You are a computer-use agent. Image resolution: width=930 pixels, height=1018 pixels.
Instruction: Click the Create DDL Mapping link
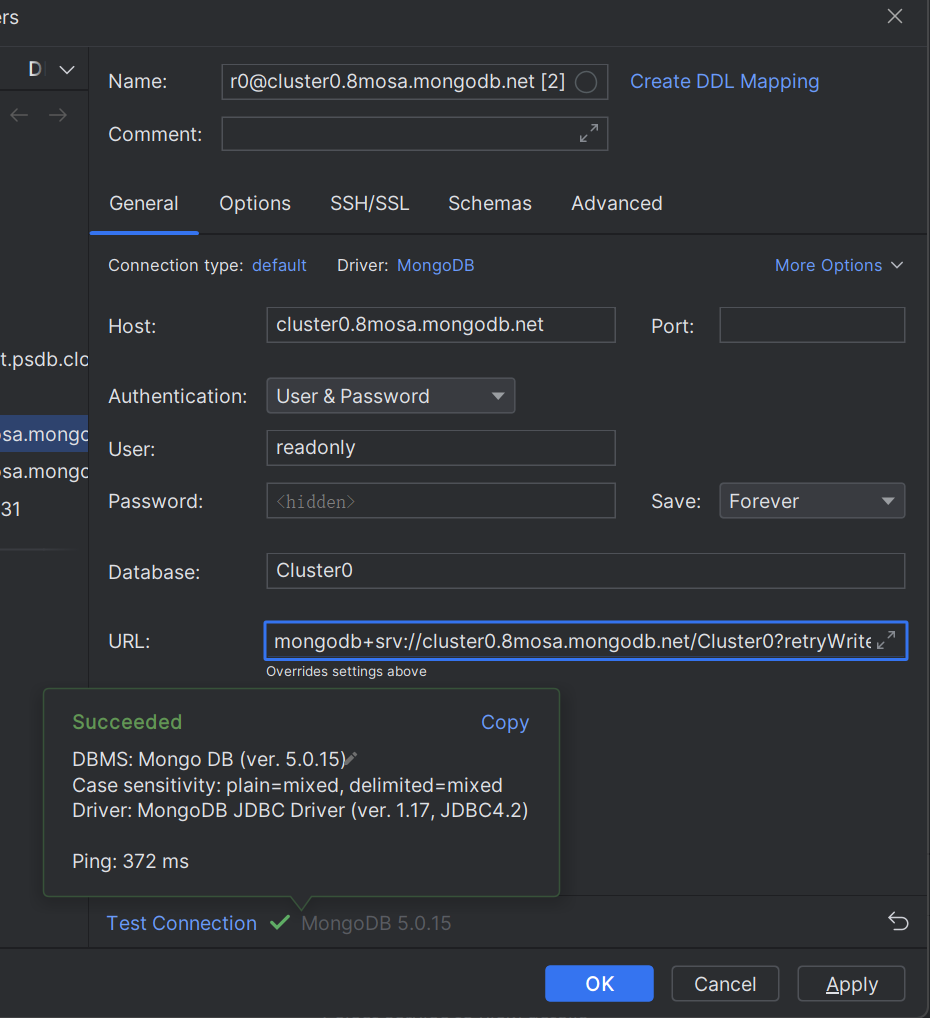pos(724,81)
